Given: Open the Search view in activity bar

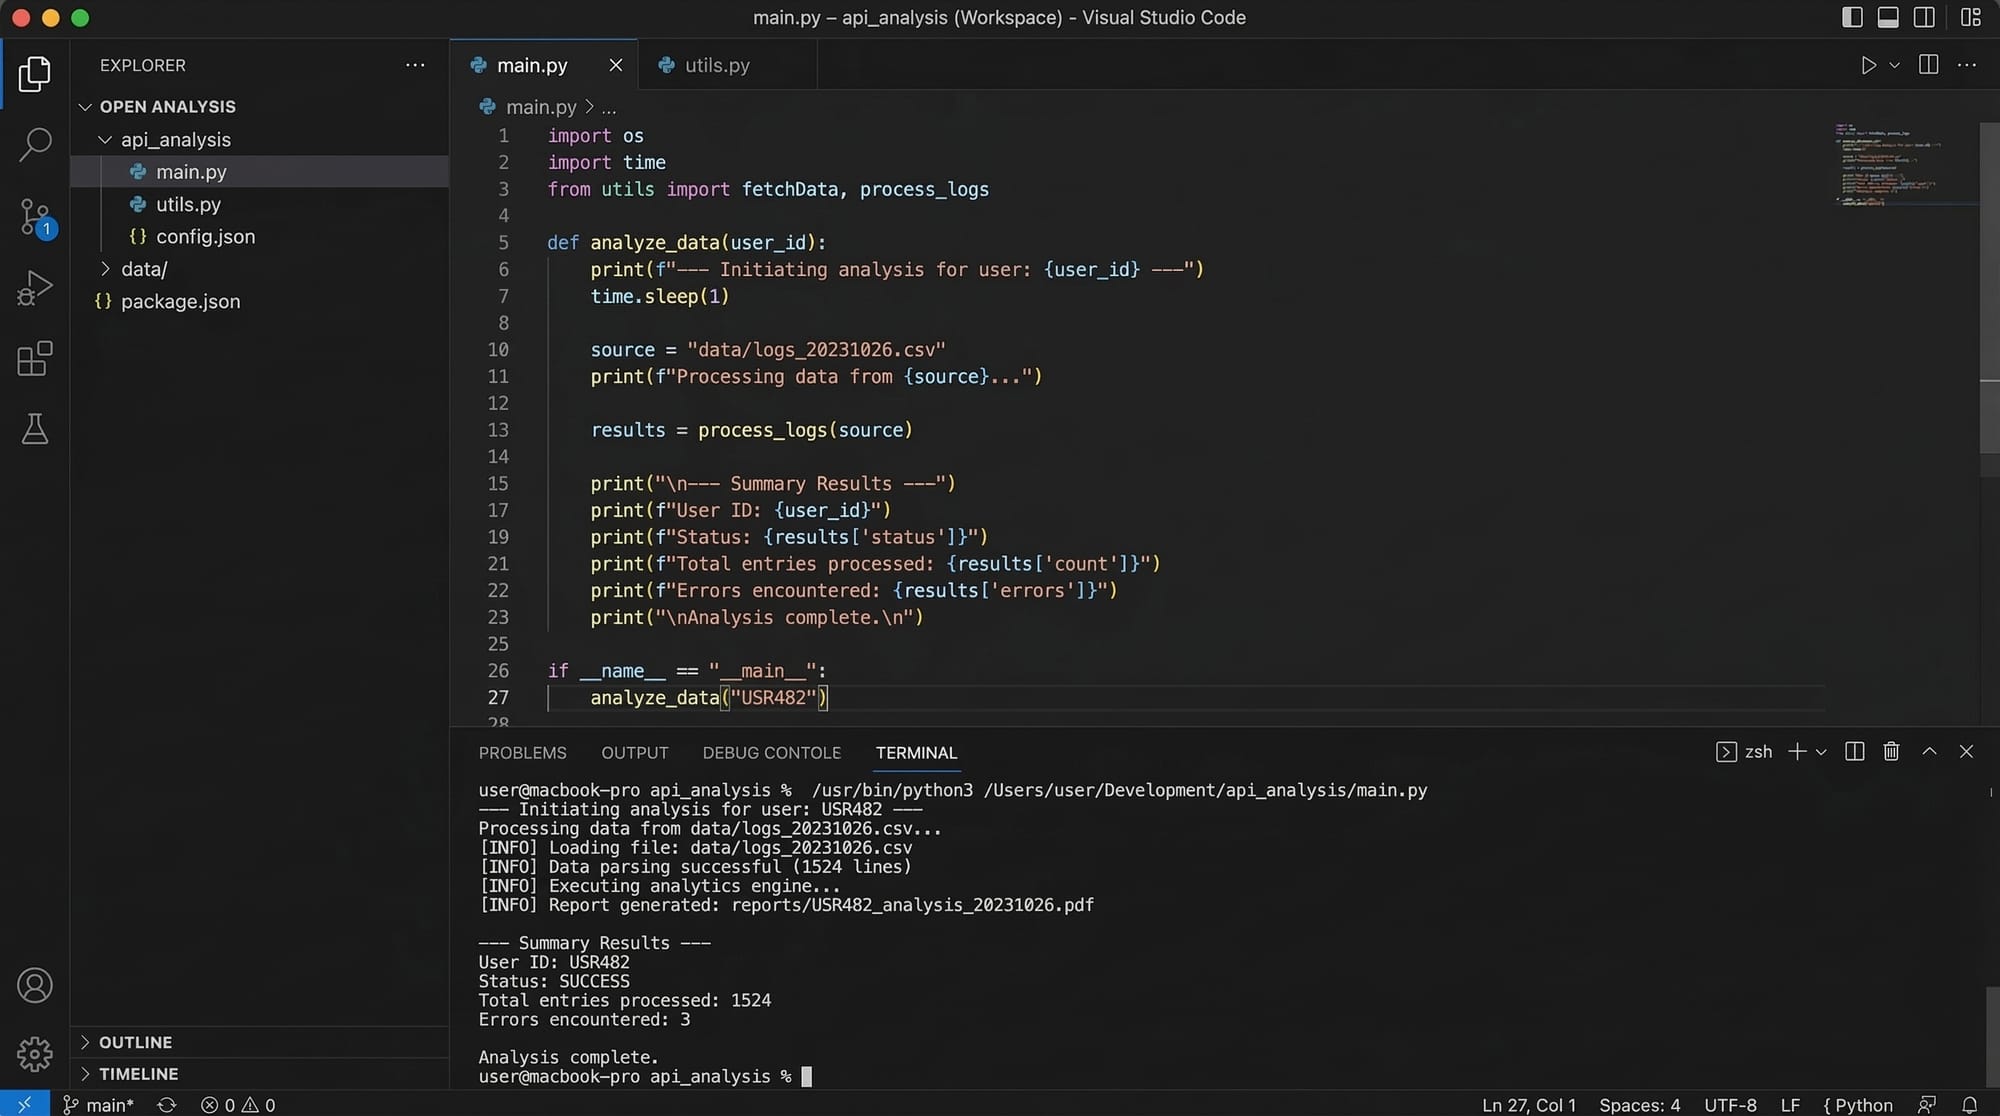Looking at the screenshot, I should 35,144.
